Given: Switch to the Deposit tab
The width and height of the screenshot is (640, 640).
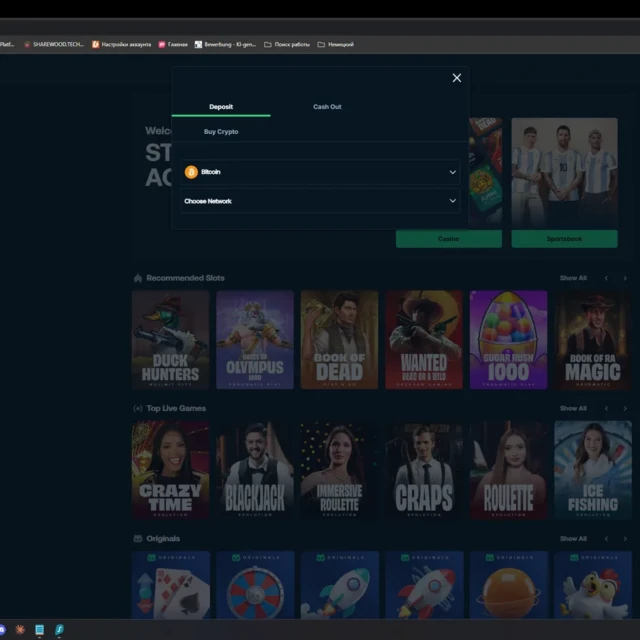Looking at the screenshot, I should 221,107.
